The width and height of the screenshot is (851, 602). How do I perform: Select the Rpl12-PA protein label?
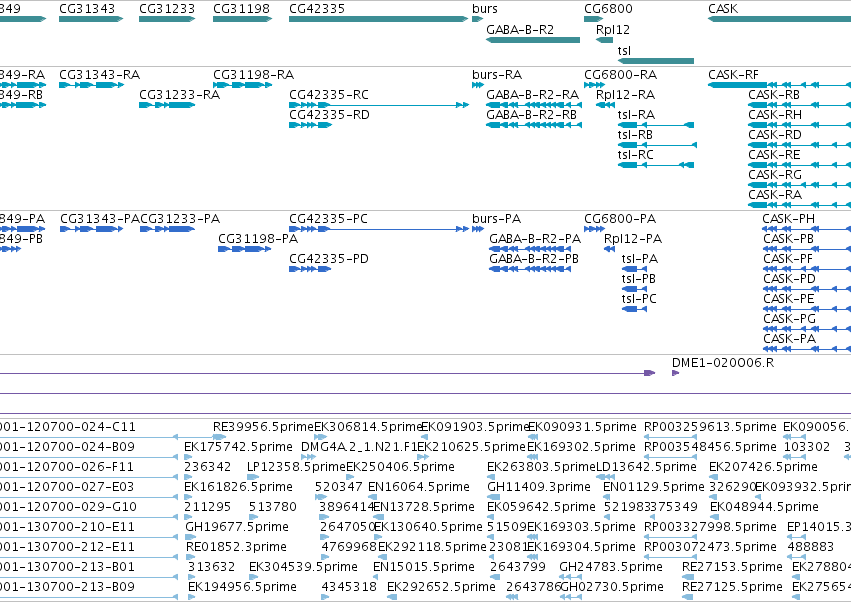[x=633, y=239]
